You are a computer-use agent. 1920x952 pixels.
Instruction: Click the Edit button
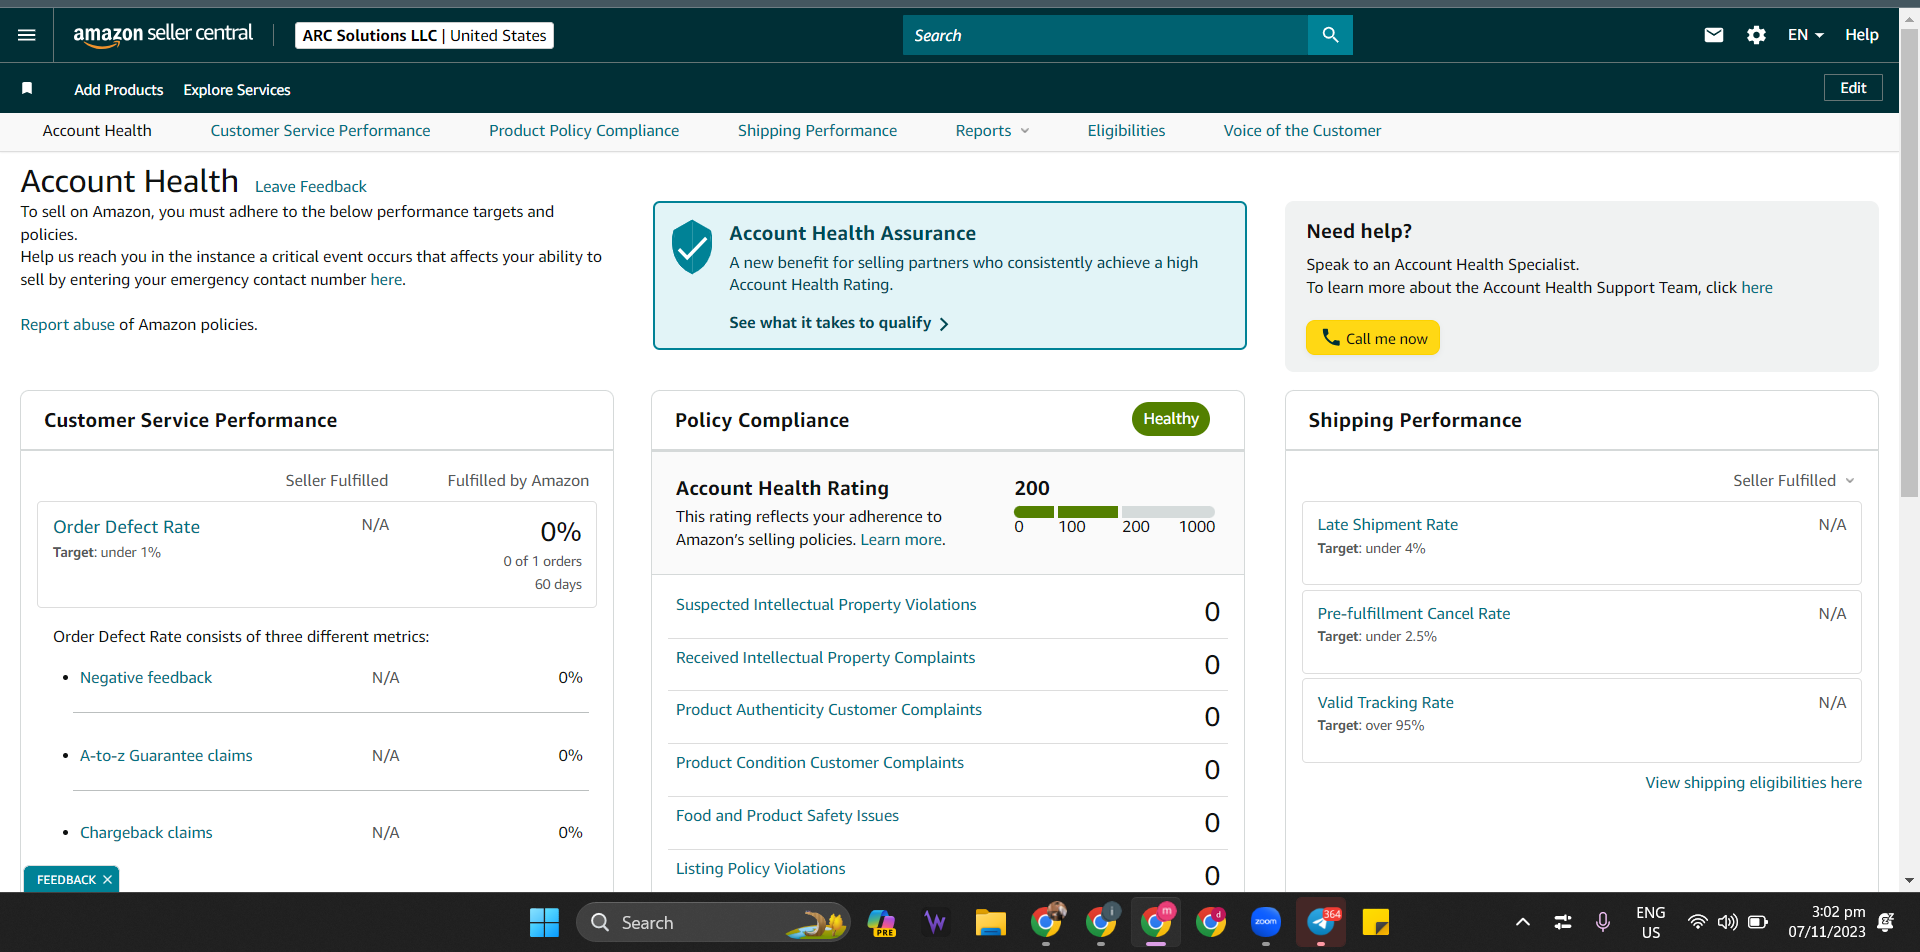pos(1853,88)
